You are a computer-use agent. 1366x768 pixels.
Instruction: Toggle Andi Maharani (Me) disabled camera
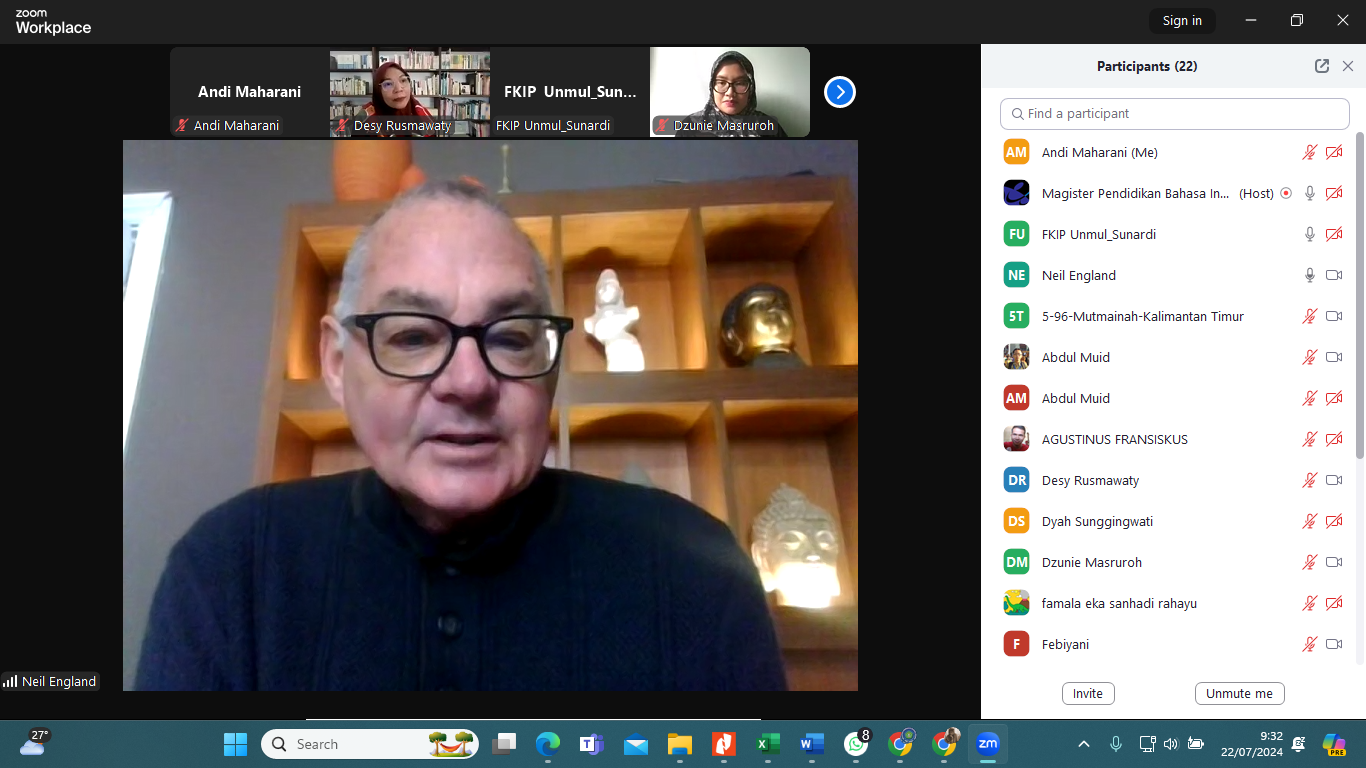tap(1334, 152)
